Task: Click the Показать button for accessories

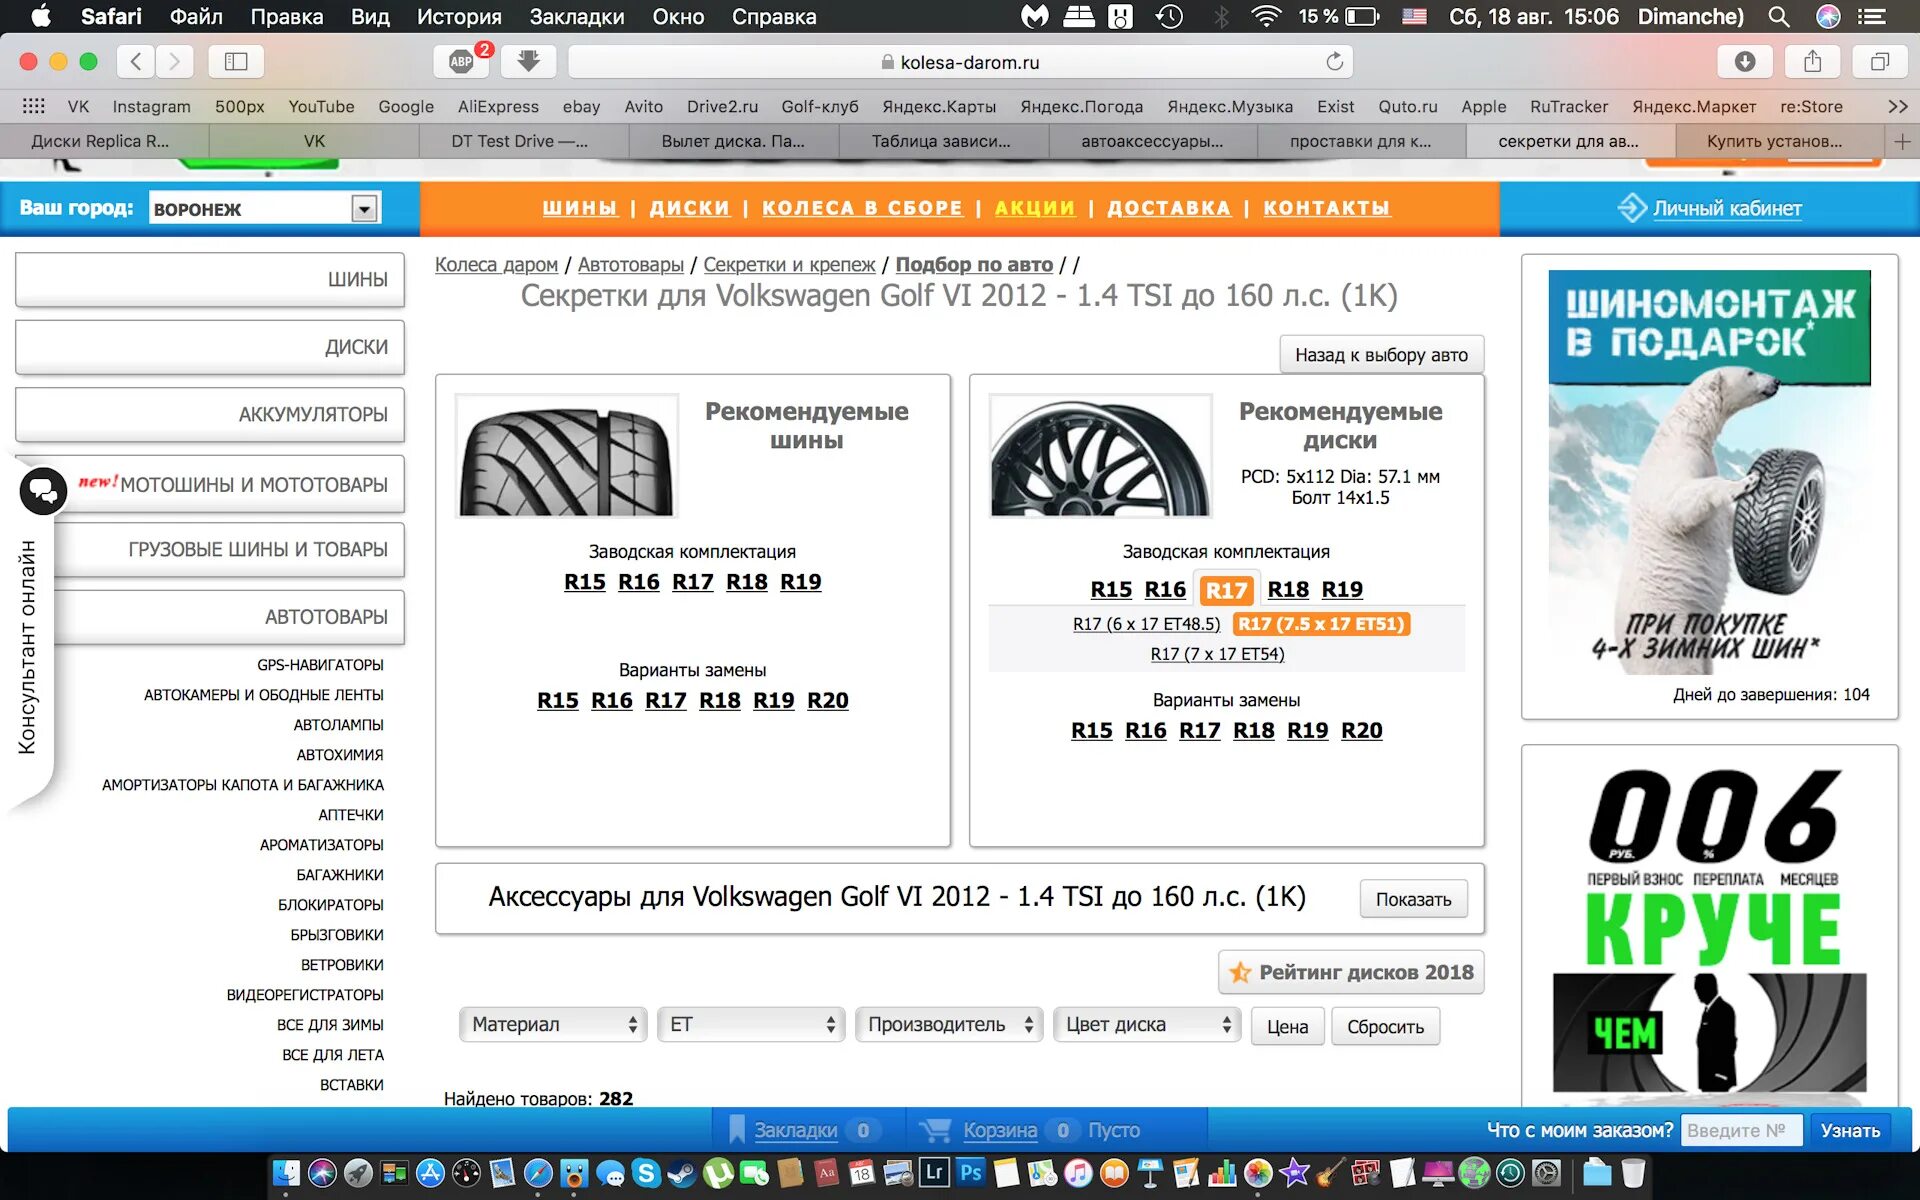Action: 1412,899
